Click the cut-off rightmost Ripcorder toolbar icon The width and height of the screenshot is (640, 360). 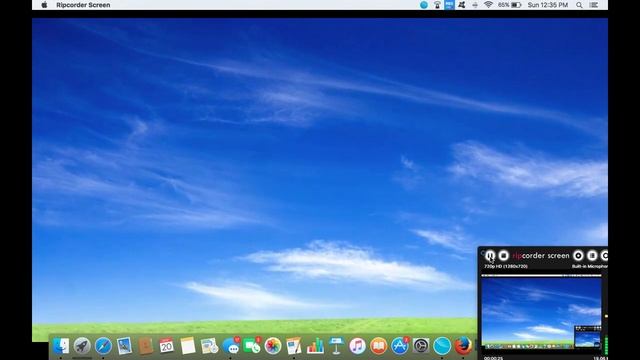(604, 256)
